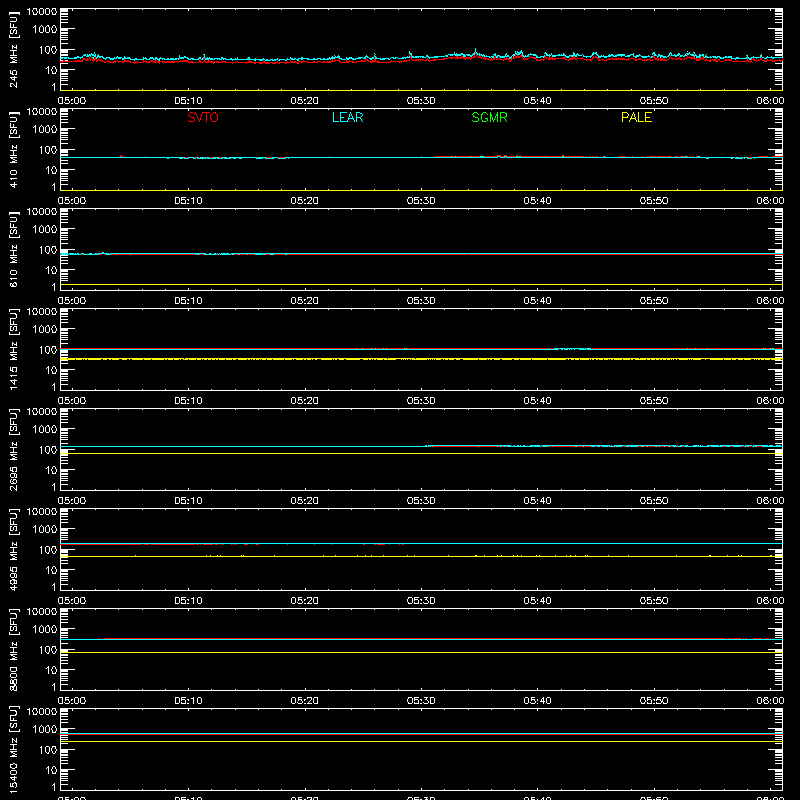Image resolution: width=800 pixels, height=800 pixels.
Task: Click the cyan LEAR legend label
Action: click(x=347, y=117)
